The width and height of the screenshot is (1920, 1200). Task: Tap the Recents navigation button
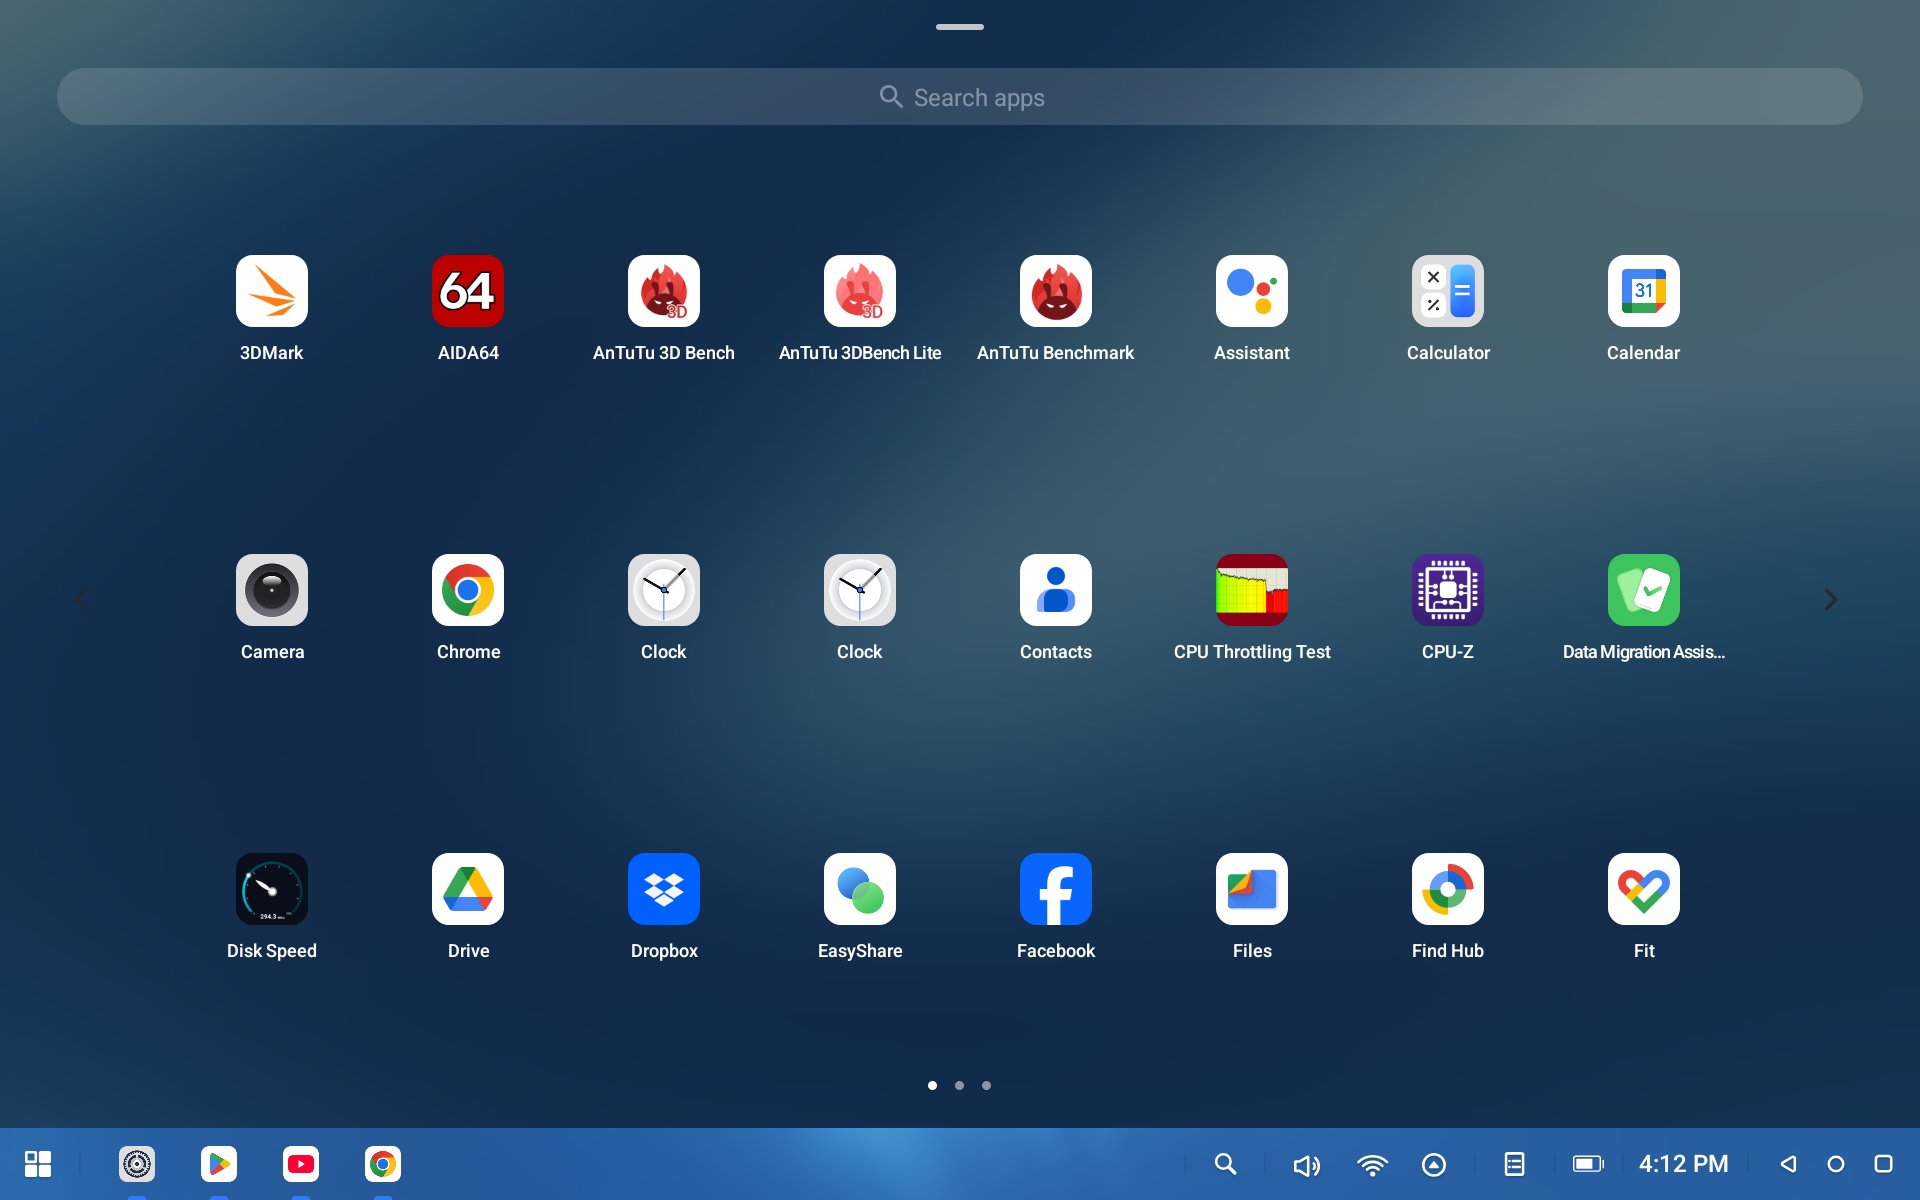tap(1884, 1164)
